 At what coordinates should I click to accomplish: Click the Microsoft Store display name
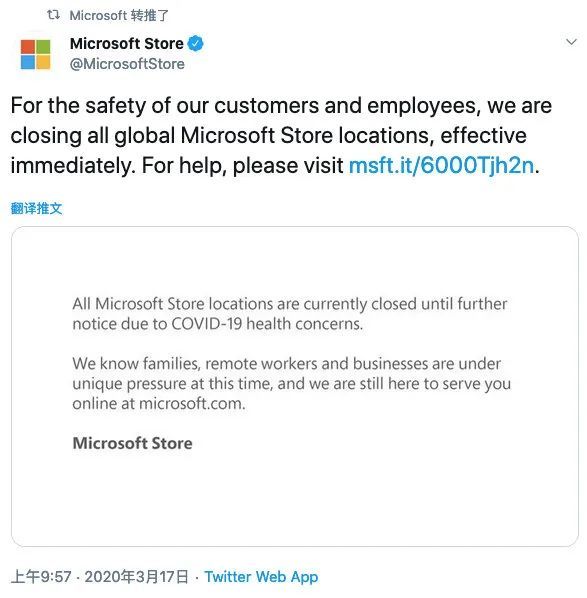pos(127,43)
